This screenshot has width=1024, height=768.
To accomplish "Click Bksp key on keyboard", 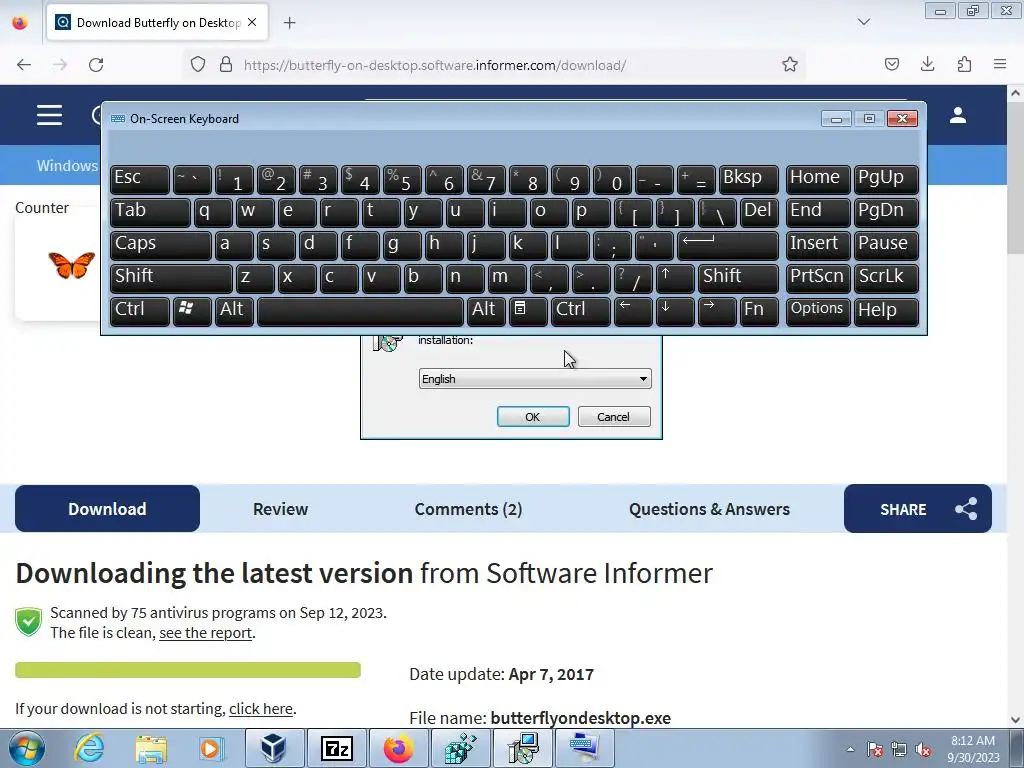I will (748, 179).
